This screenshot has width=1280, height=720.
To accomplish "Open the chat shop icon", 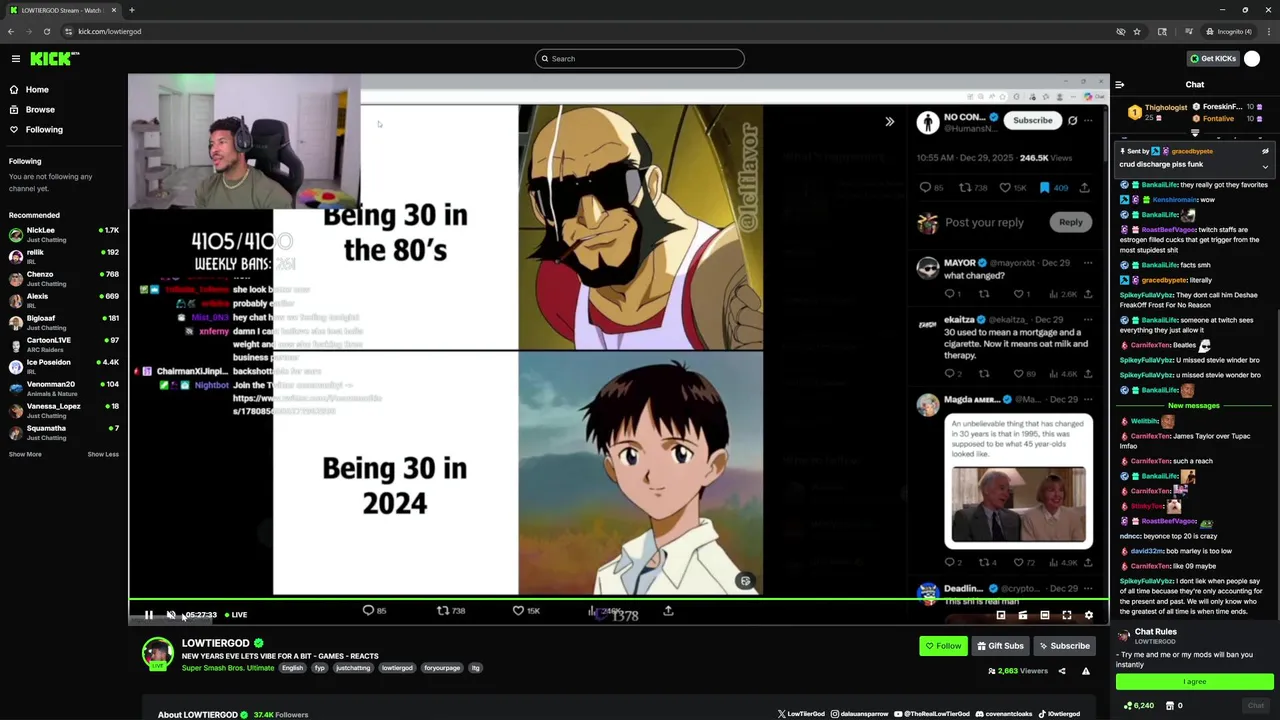I will click(x=1169, y=706).
